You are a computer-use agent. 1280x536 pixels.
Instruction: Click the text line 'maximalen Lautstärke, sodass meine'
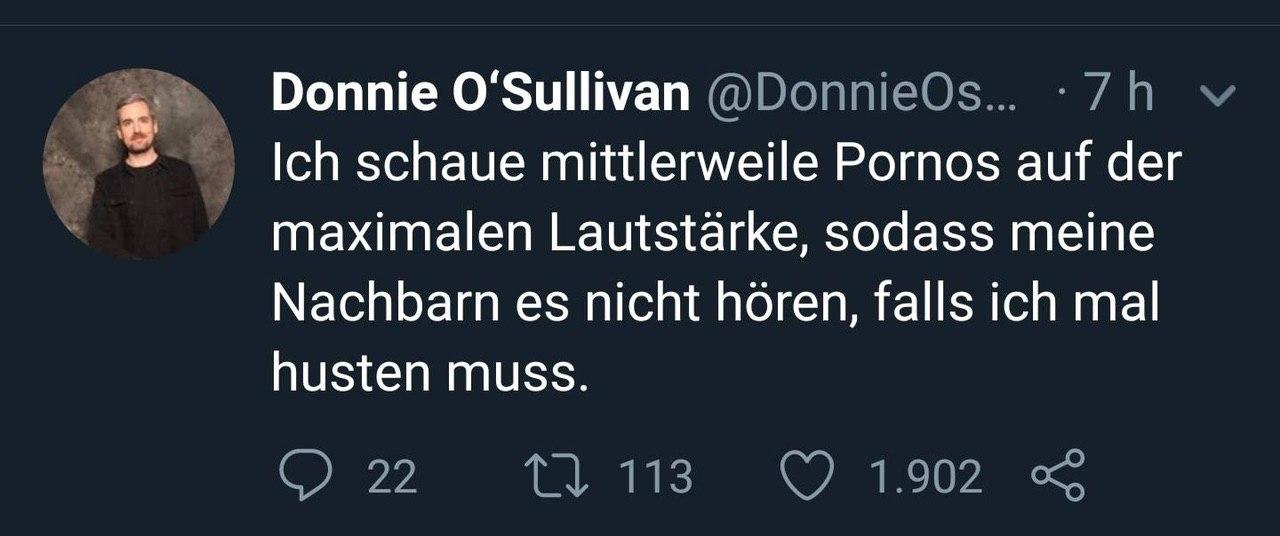[x=713, y=234]
